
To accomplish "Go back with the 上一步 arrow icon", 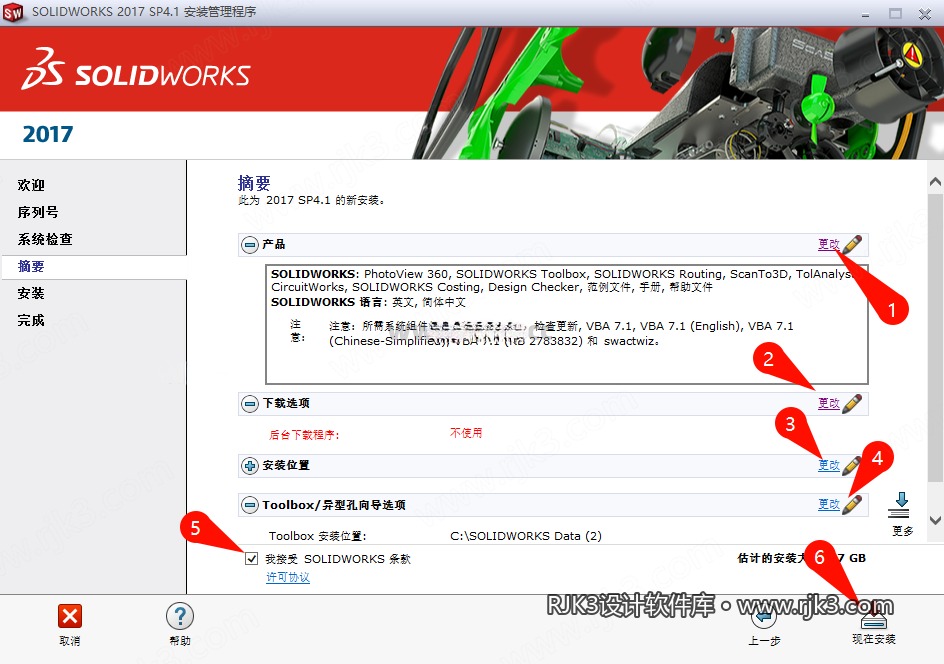I will coord(763,616).
